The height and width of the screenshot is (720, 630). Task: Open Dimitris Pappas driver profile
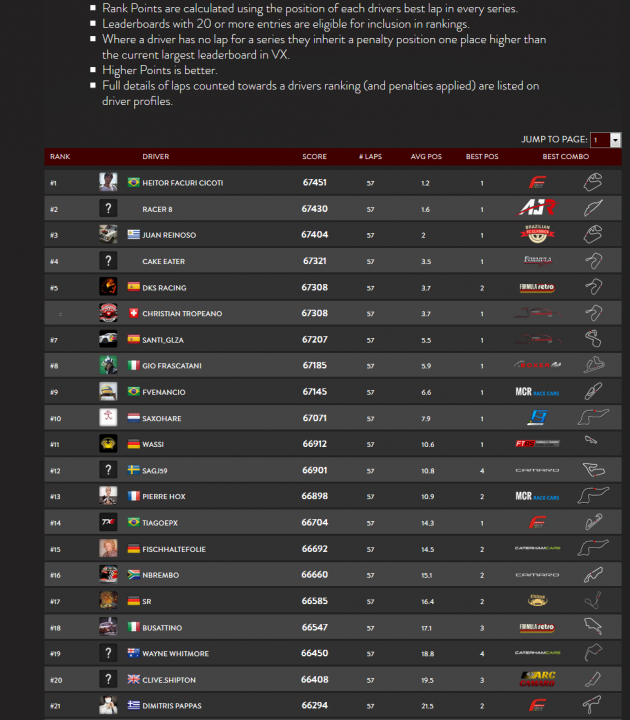pos(173,706)
